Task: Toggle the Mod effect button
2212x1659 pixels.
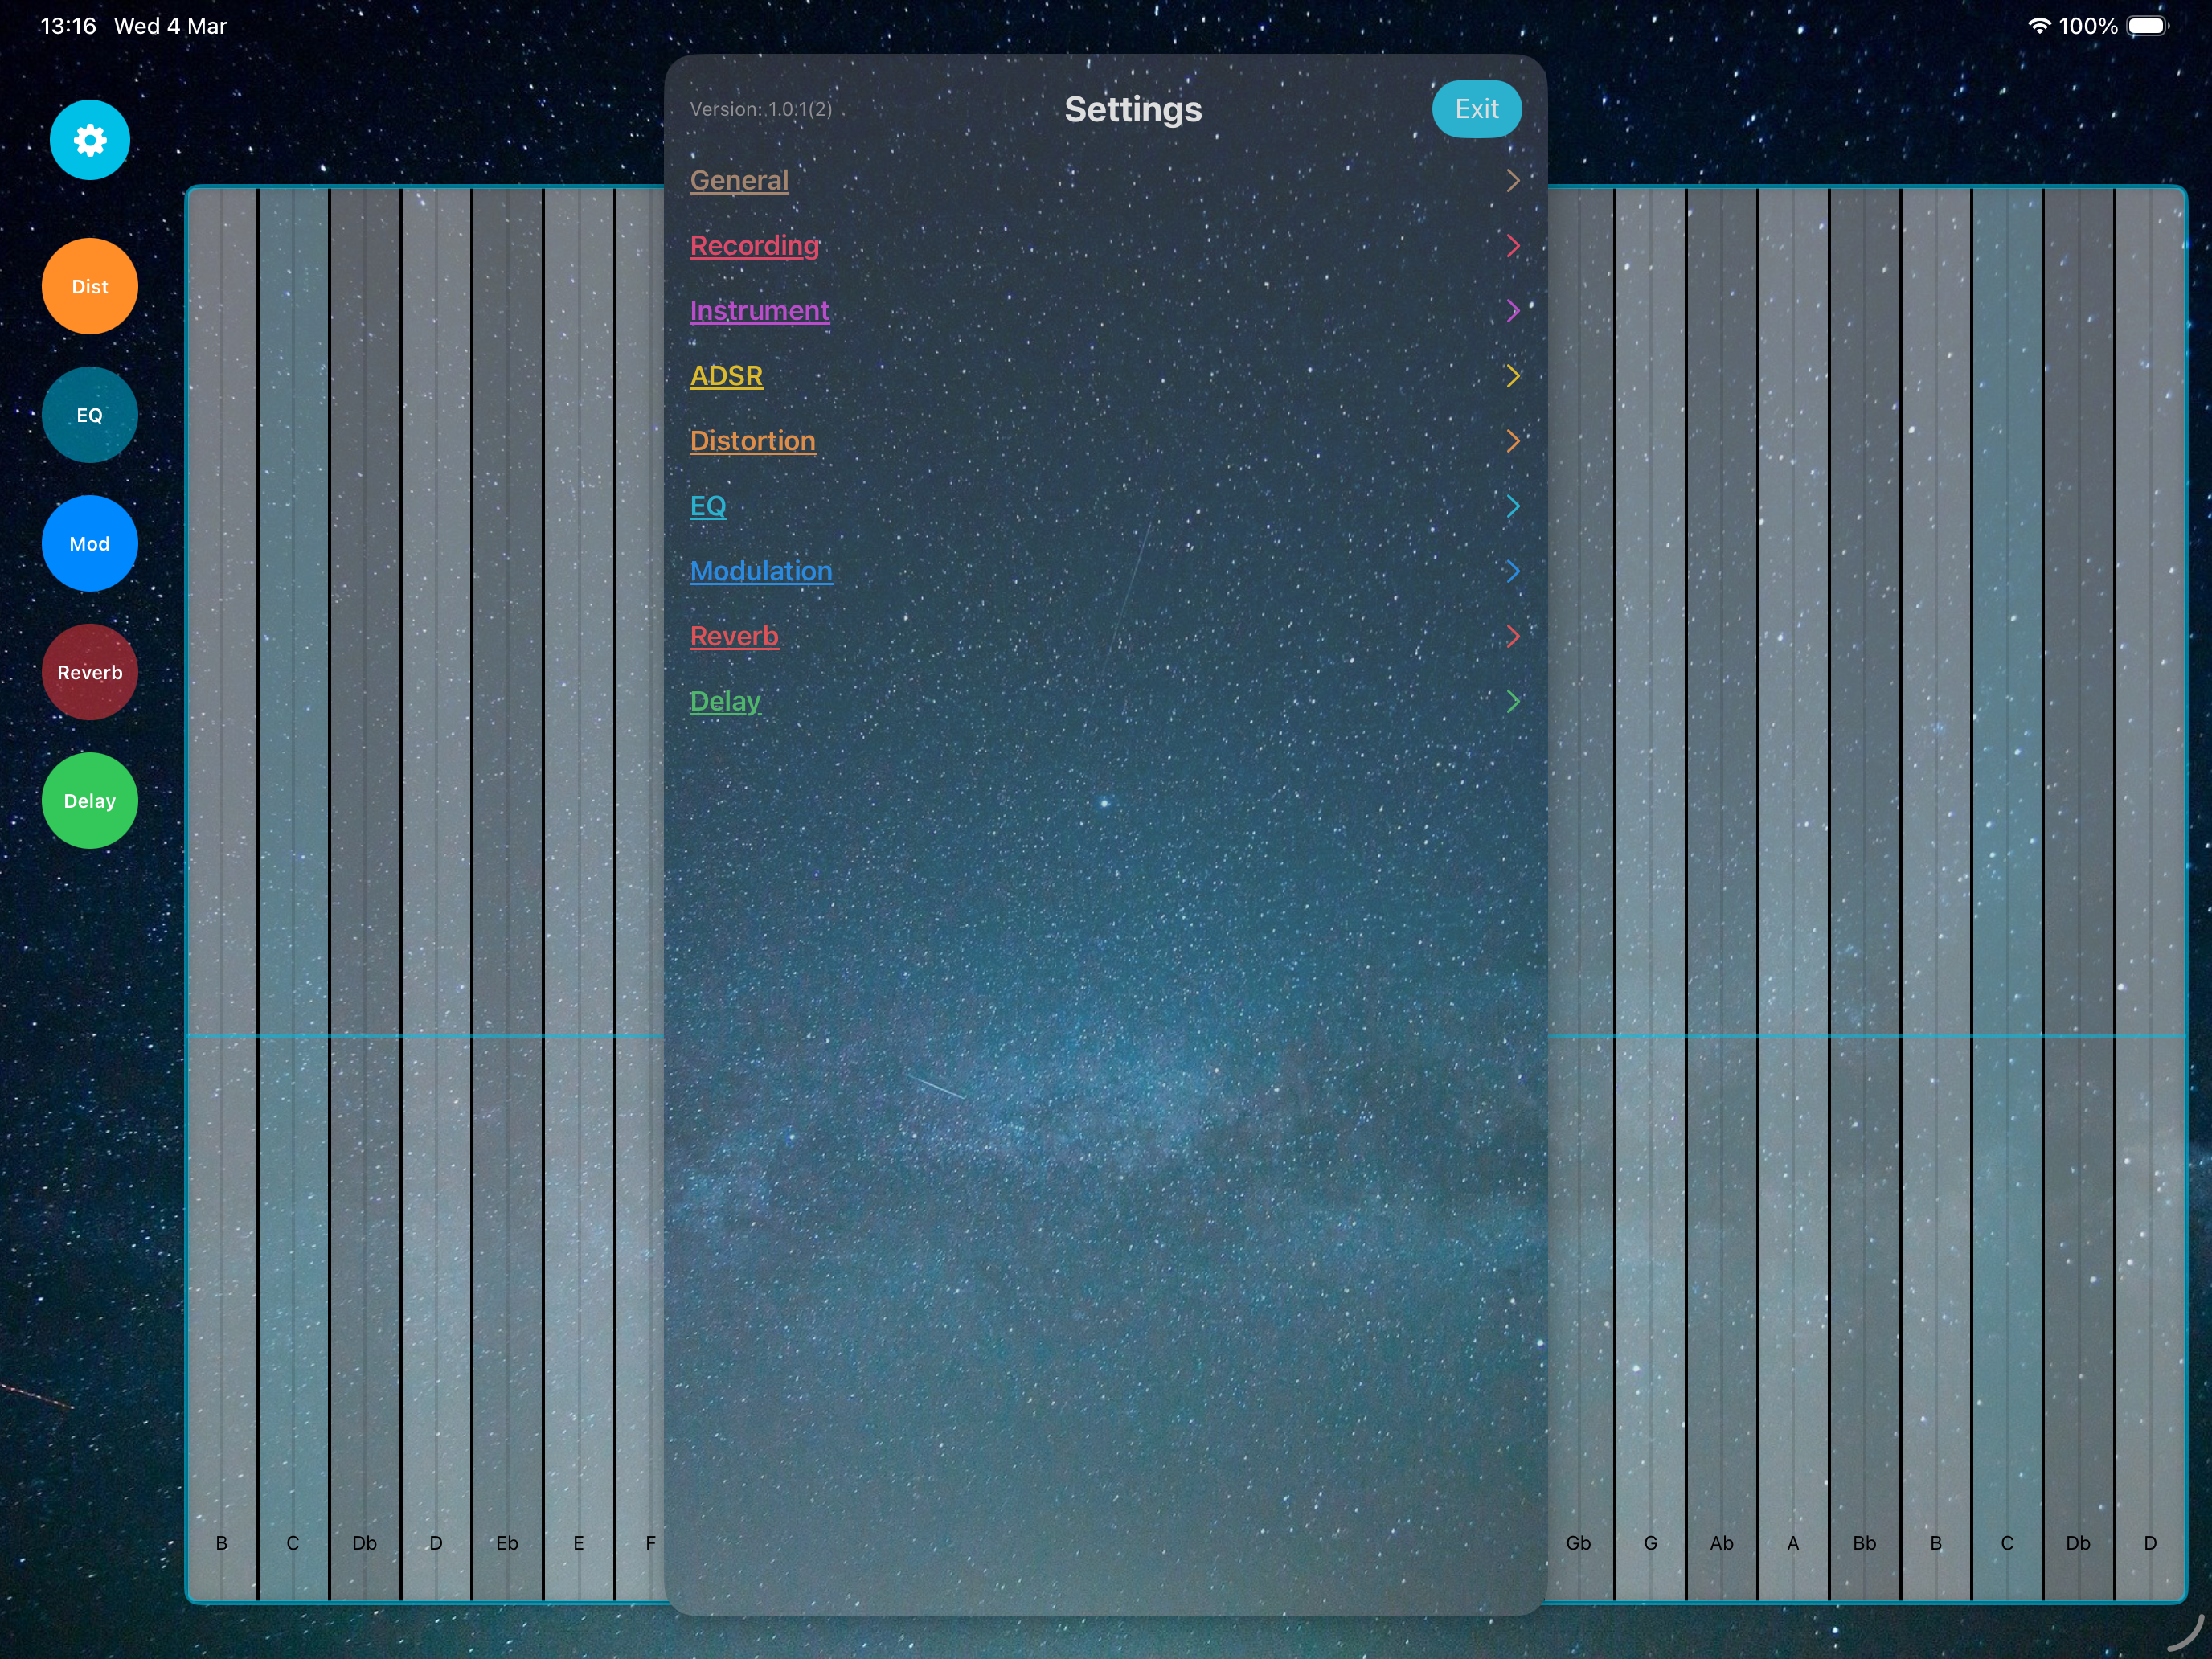Action: [x=90, y=543]
